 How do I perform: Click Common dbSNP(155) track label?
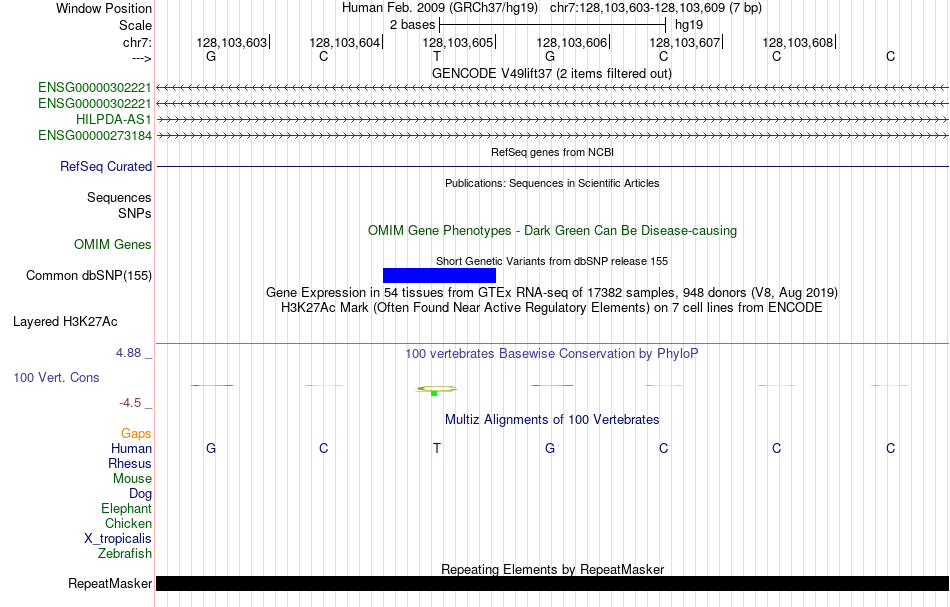pos(89,276)
